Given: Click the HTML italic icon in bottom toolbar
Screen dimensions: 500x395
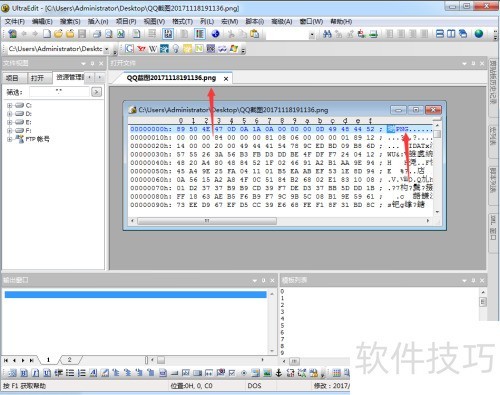Looking at the screenshot, I should pos(36,373).
